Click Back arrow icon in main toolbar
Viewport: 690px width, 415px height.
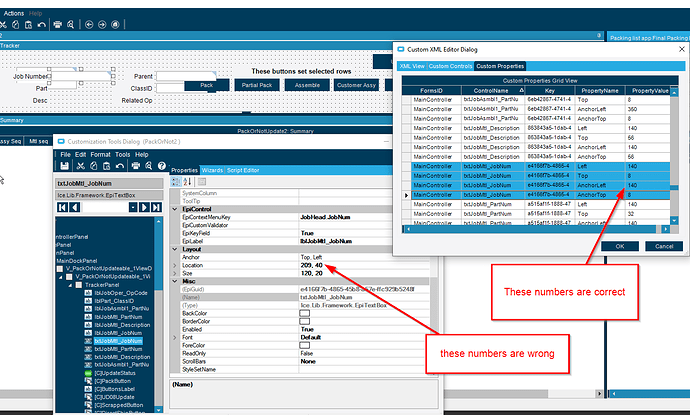click(89, 25)
